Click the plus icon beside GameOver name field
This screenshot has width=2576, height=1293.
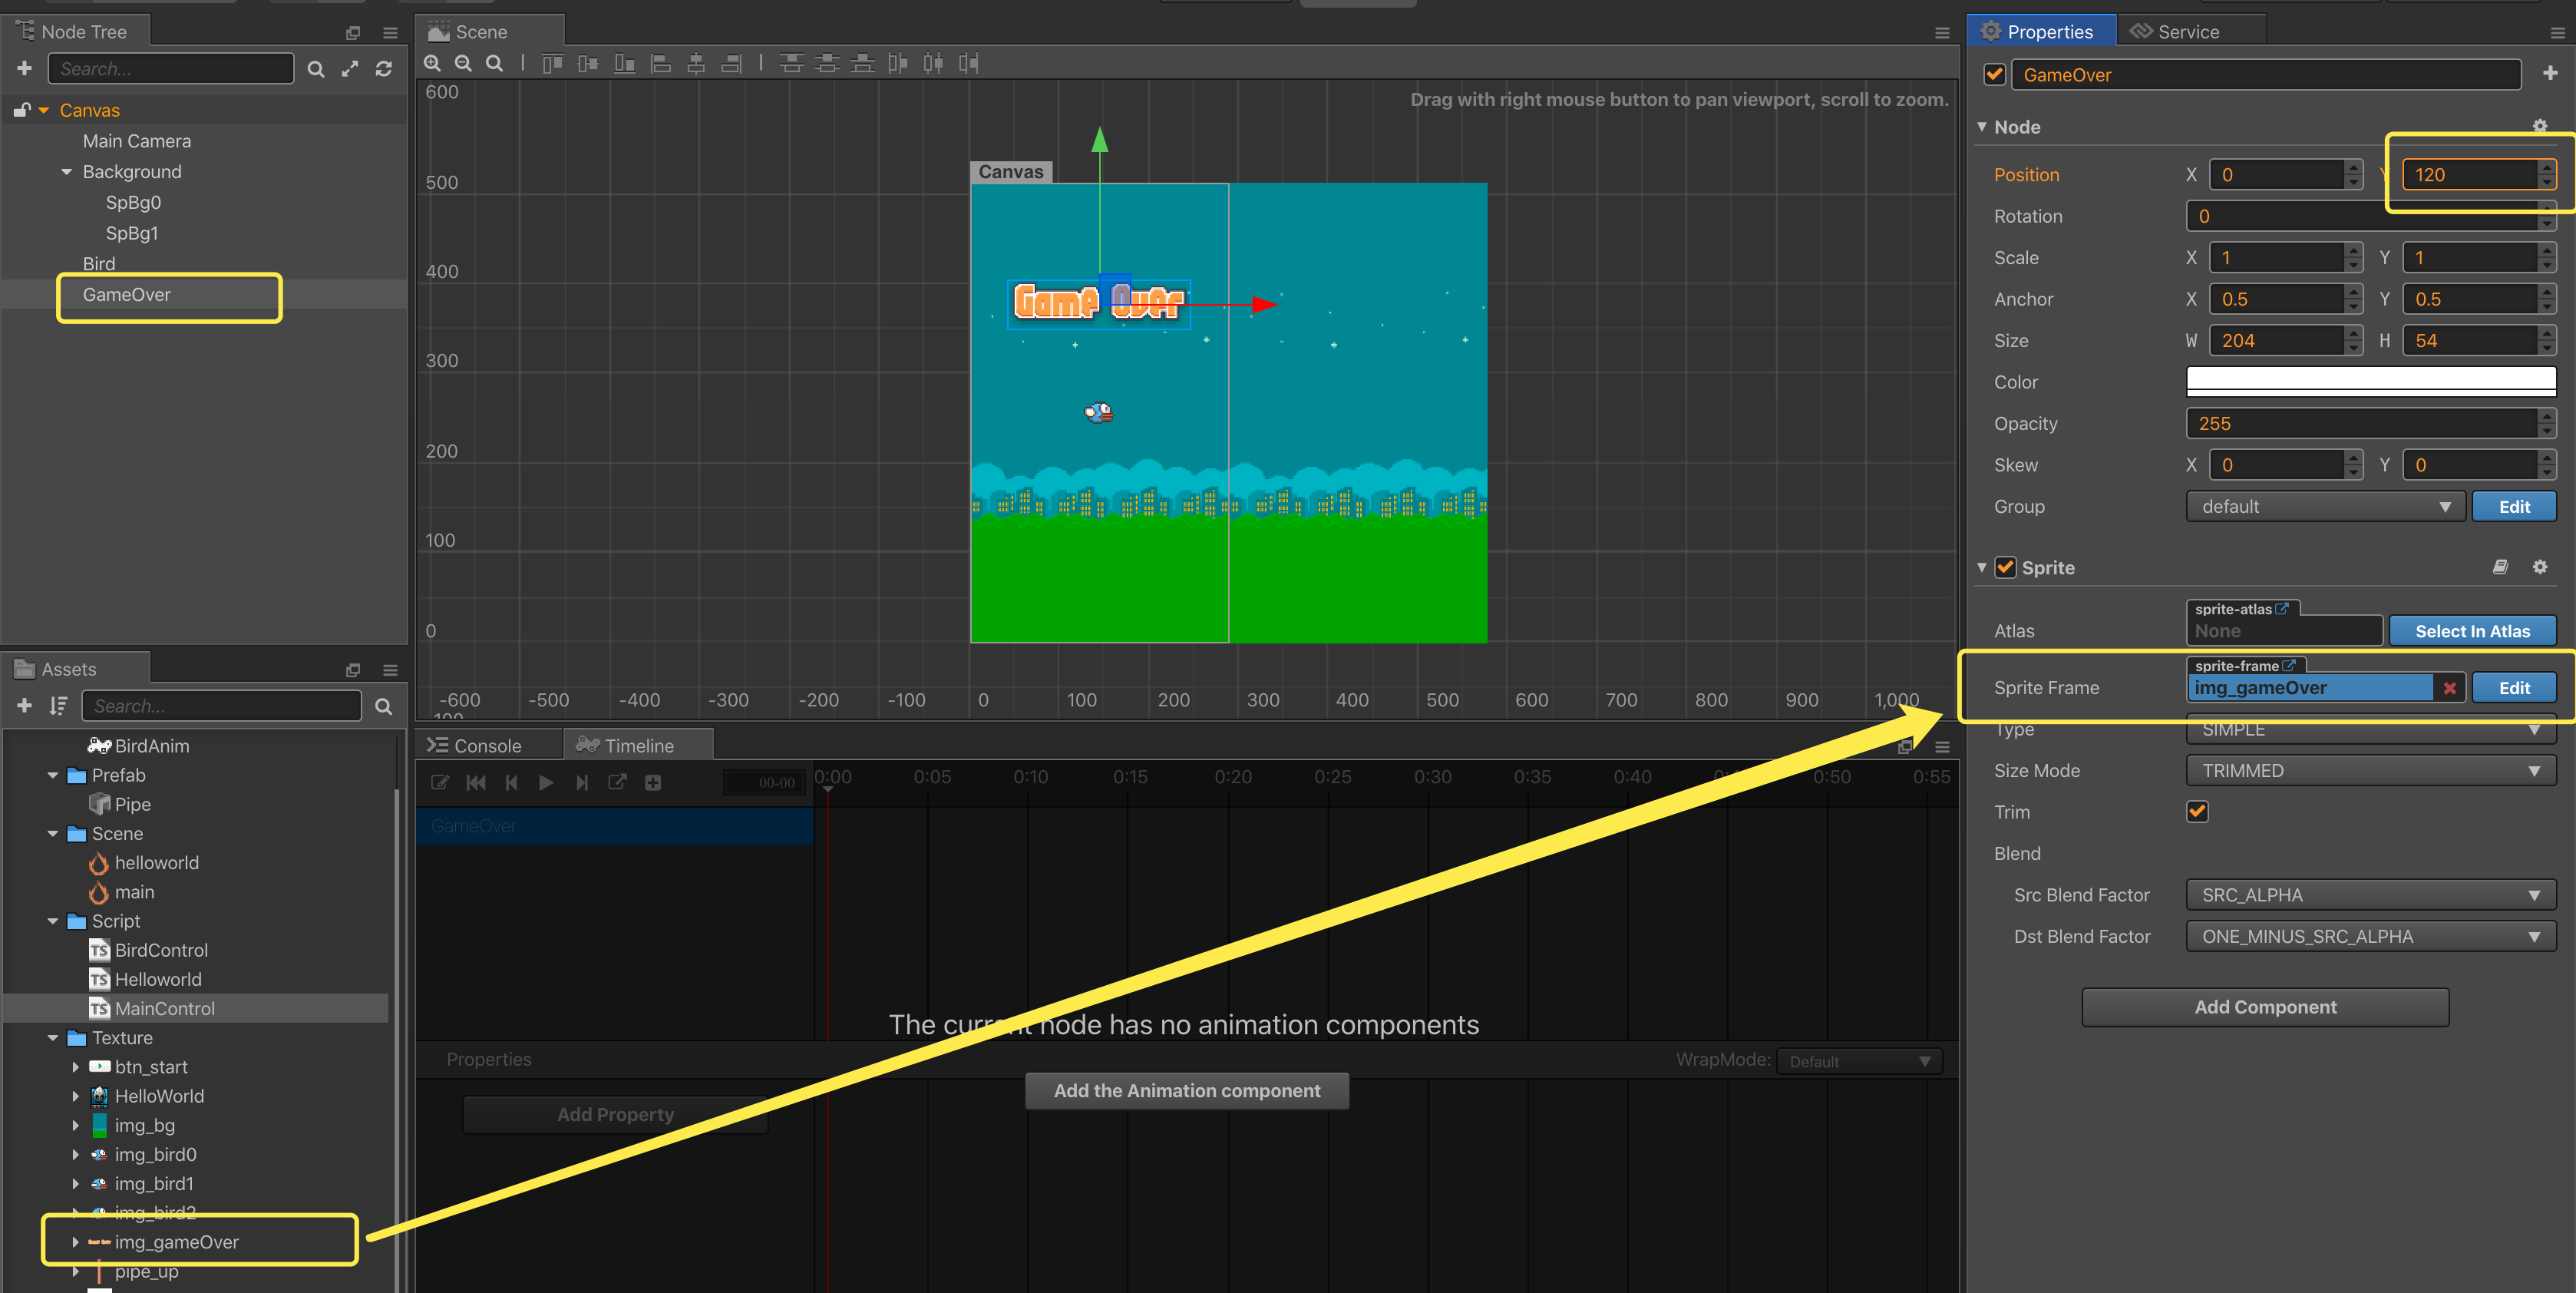point(2549,73)
